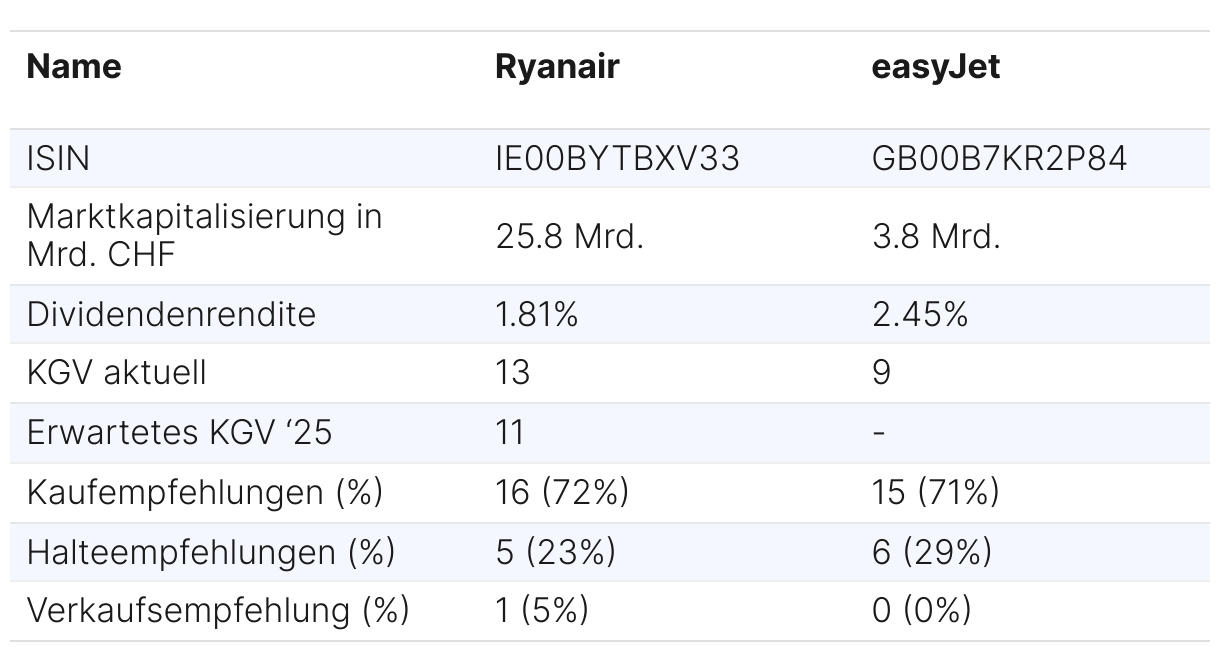Click easyJet's ISIN GB00B7KR2P84

[x=999, y=158]
